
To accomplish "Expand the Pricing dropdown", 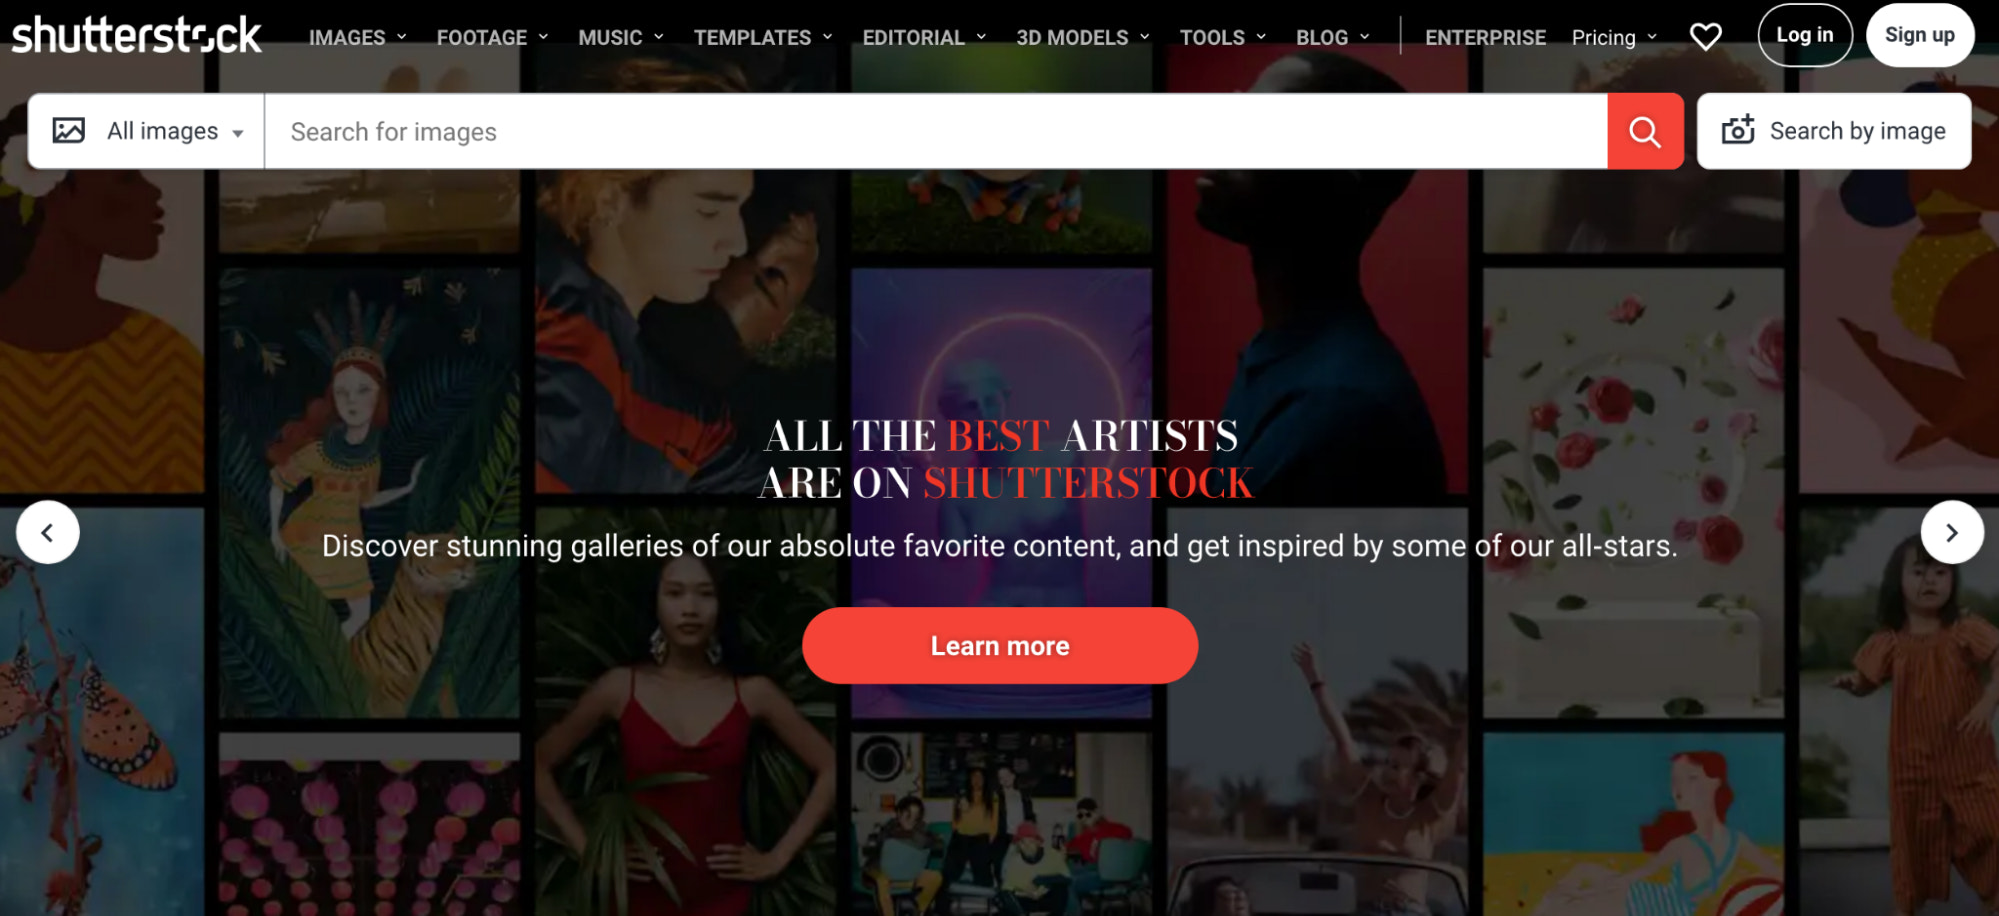I will [x=1614, y=37].
